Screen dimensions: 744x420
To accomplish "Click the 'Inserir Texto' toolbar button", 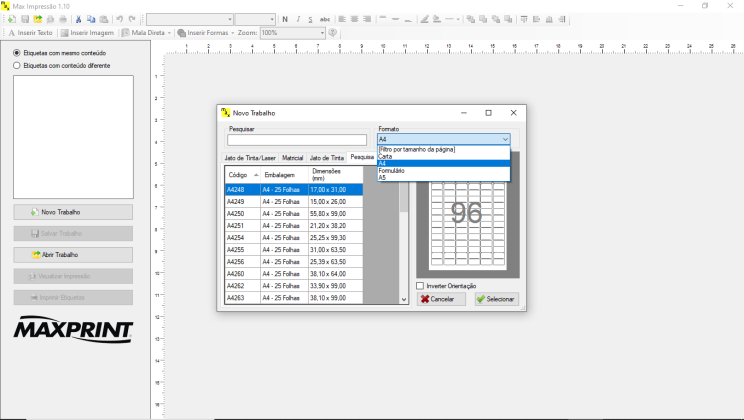I will click(x=30, y=33).
